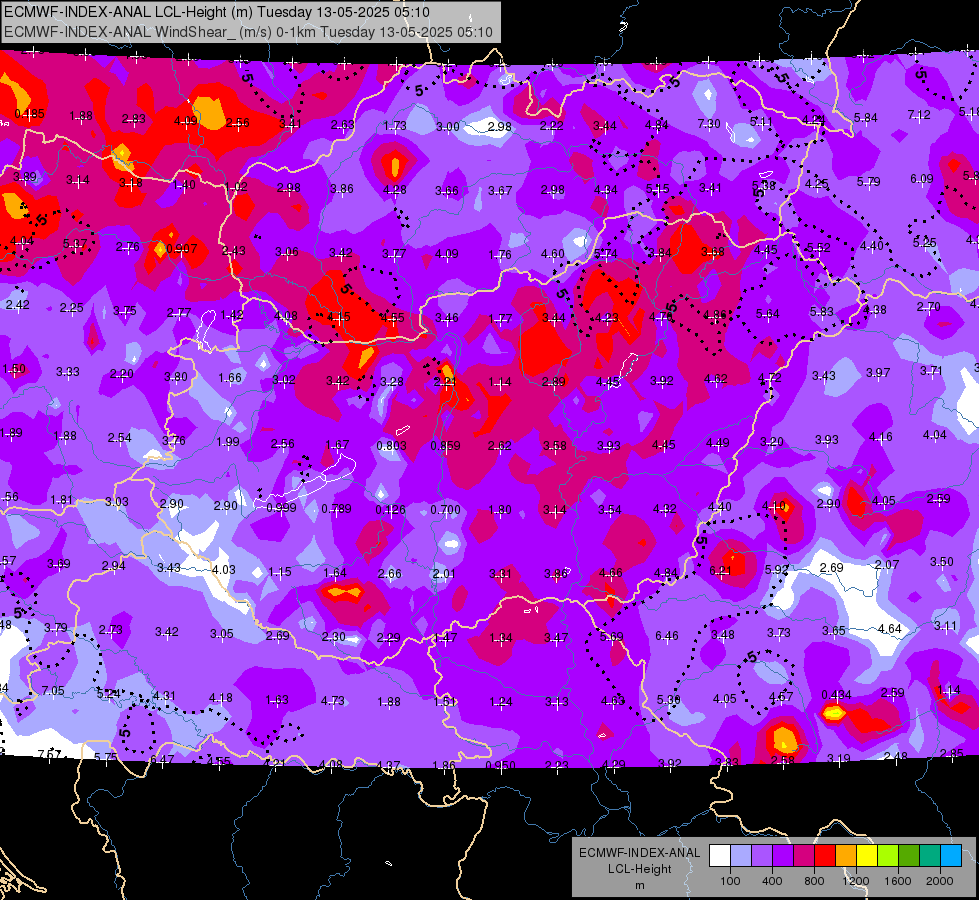The height and width of the screenshot is (900, 979).
Task: Click the wind shear value 5.30
Action: tap(669, 700)
